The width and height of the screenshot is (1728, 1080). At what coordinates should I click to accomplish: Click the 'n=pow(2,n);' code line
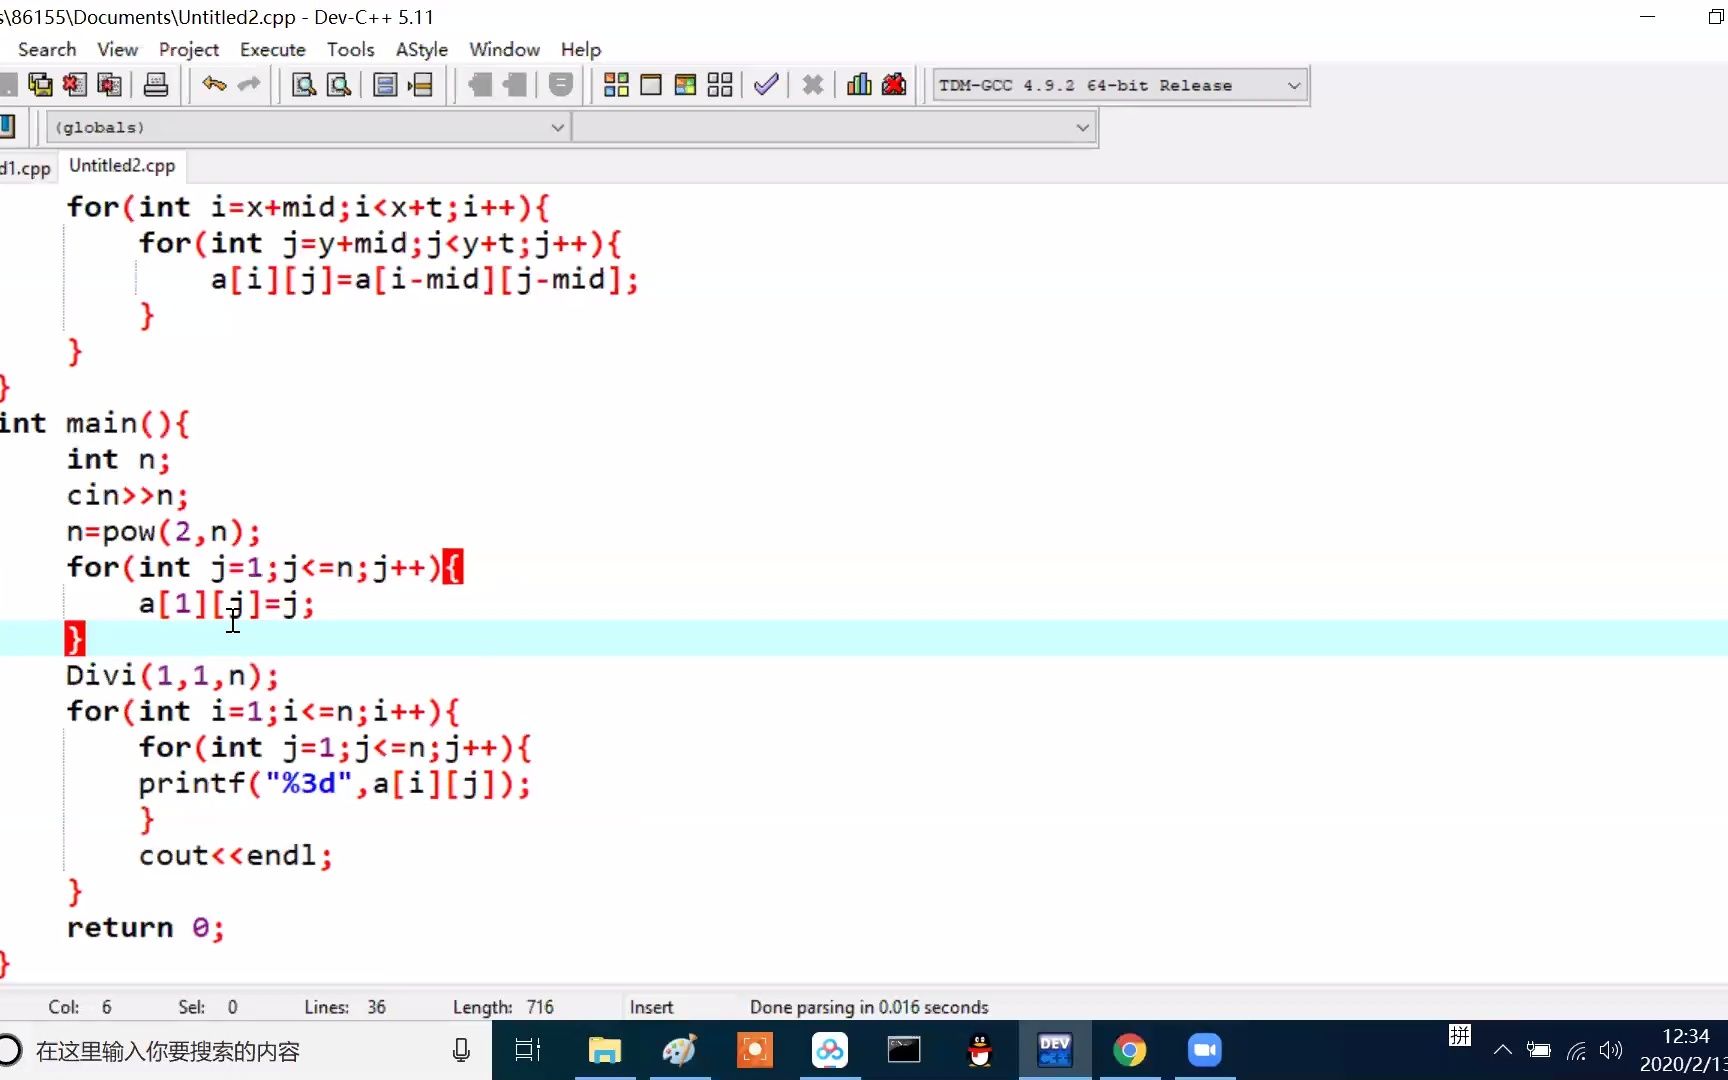pyautogui.click(x=163, y=531)
